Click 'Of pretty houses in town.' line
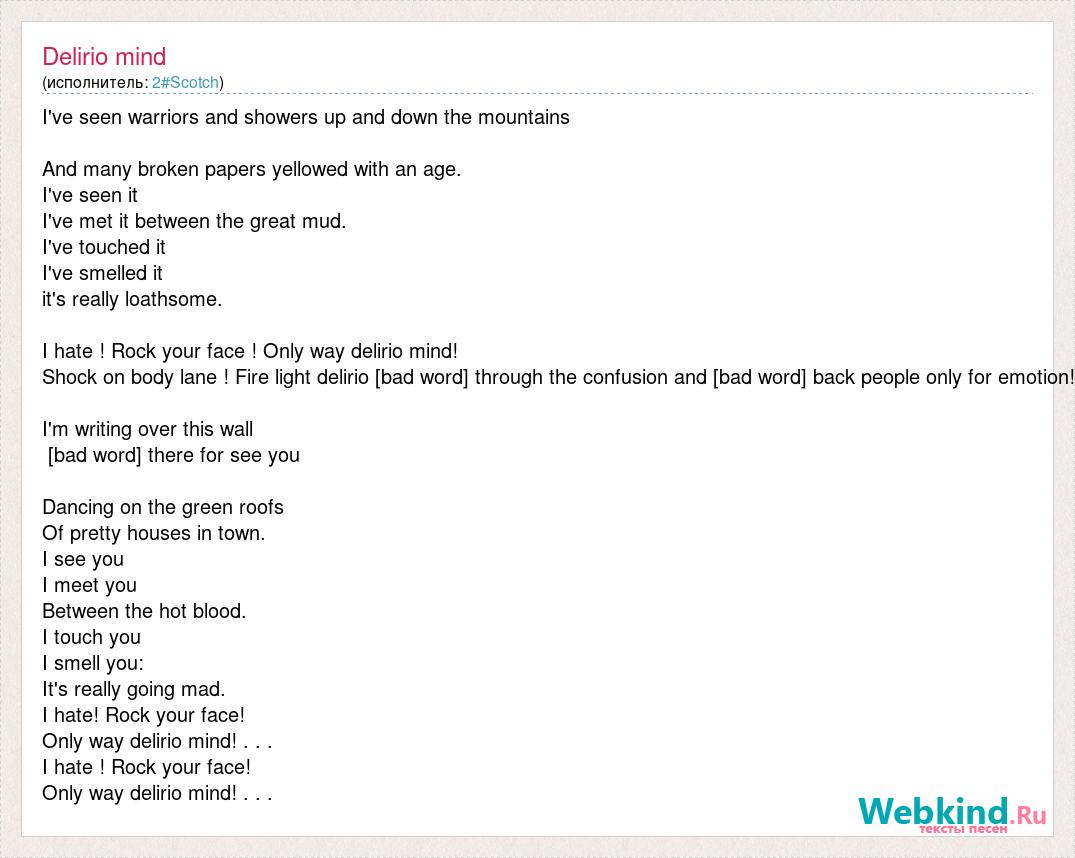 (x=154, y=534)
